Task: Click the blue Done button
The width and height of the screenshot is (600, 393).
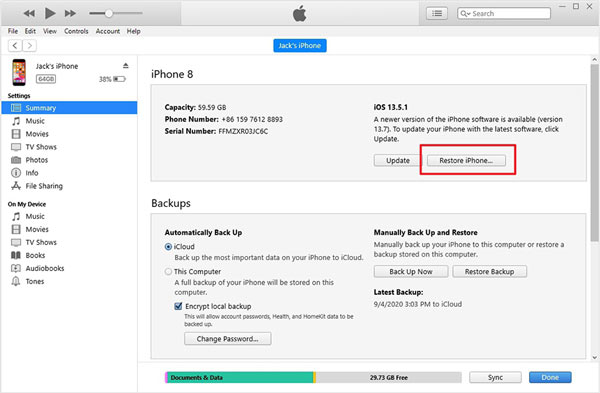Action: [x=550, y=377]
